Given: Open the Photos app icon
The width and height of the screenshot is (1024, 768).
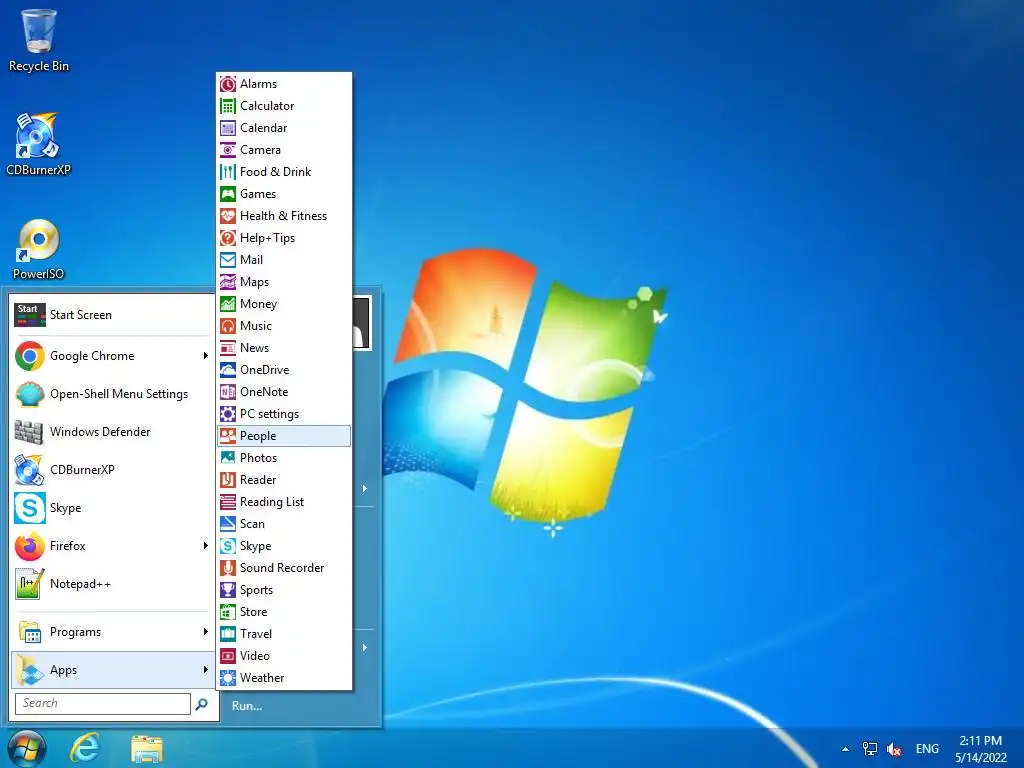Looking at the screenshot, I should [227, 458].
